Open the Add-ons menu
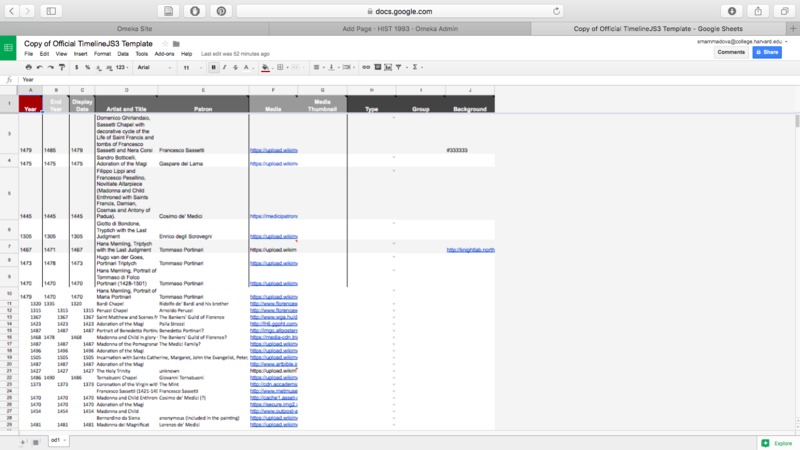The image size is (800, 450). coord(164,54)
